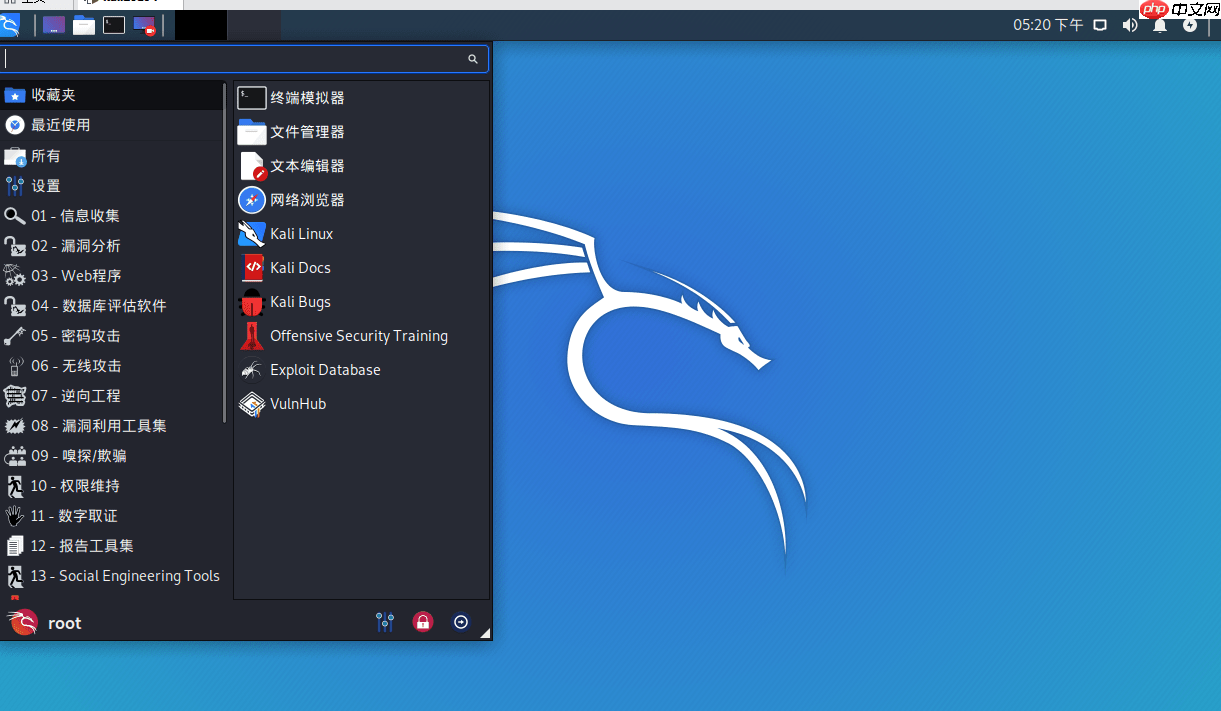Launch 终端模拟器 terminal emulator
Image resolution: width=1221 pixels, height=711 pixels.
pyautogui.click(x=361, y=98)
